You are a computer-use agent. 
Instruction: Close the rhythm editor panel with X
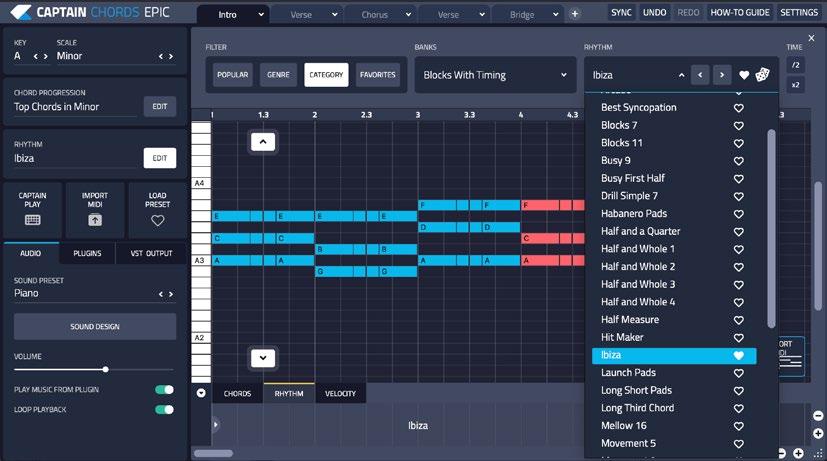click(x=811, y=38)
